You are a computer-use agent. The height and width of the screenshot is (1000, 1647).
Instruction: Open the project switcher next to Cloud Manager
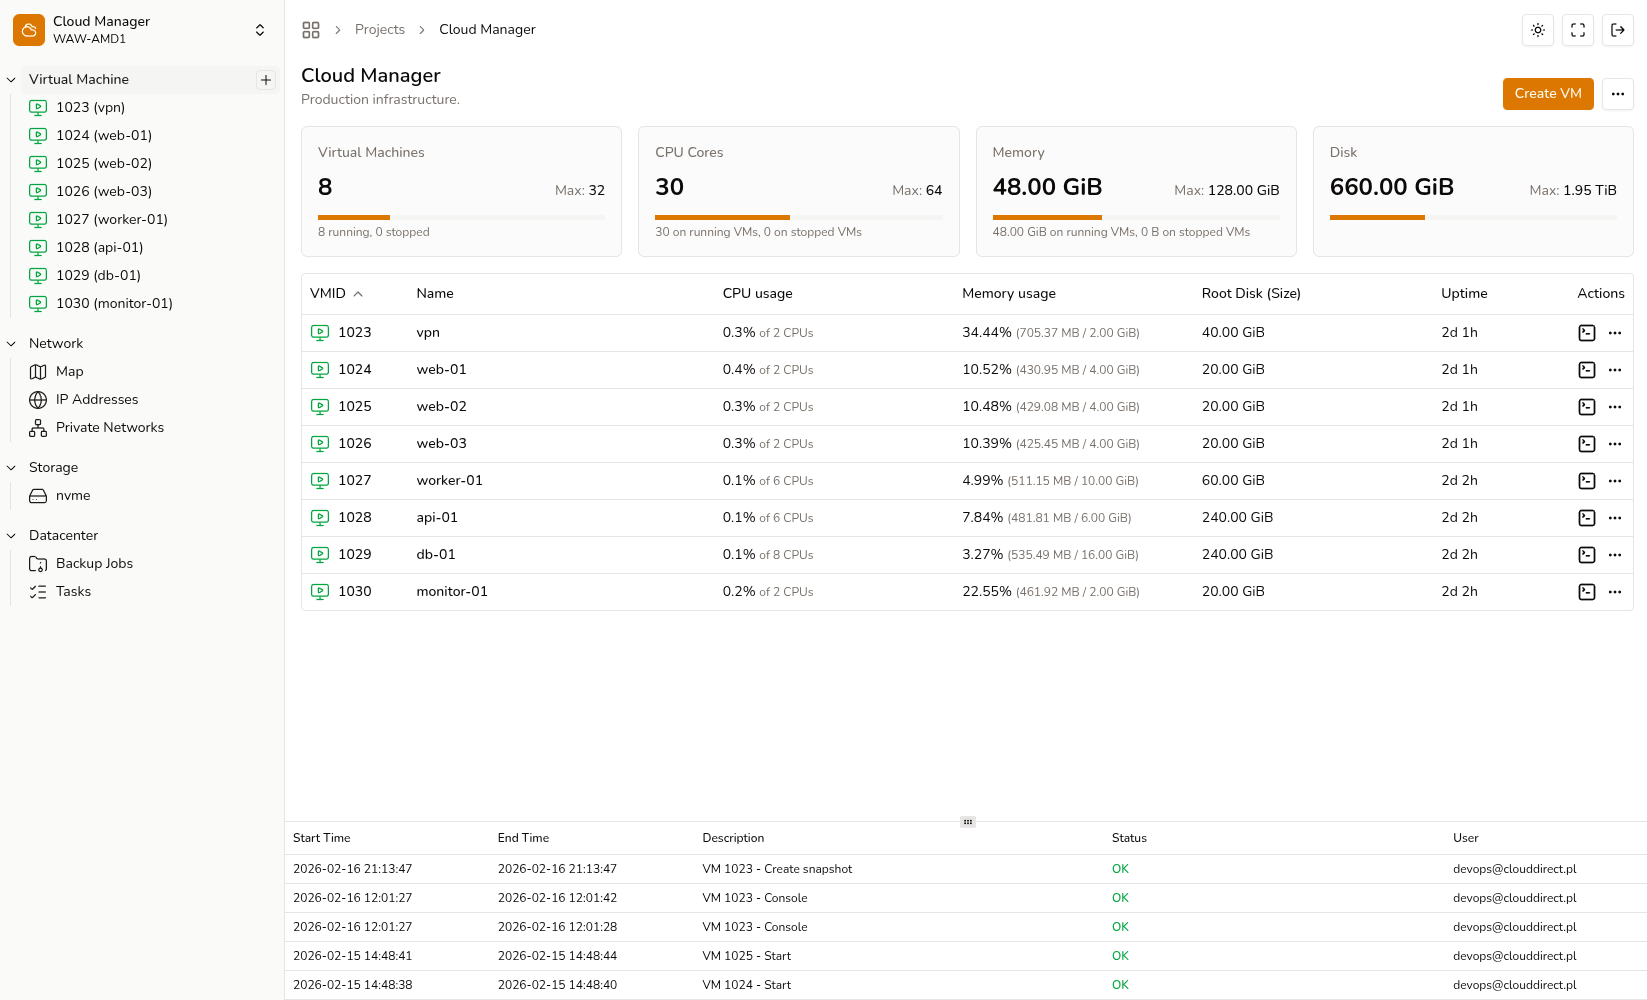[x=259, y=29]
